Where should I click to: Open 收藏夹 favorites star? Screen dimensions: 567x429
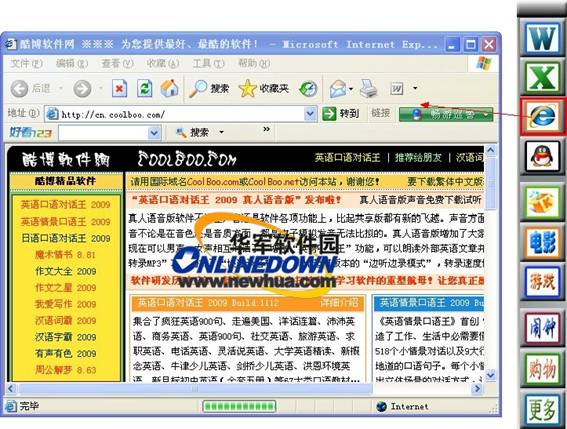coord(264,88)
